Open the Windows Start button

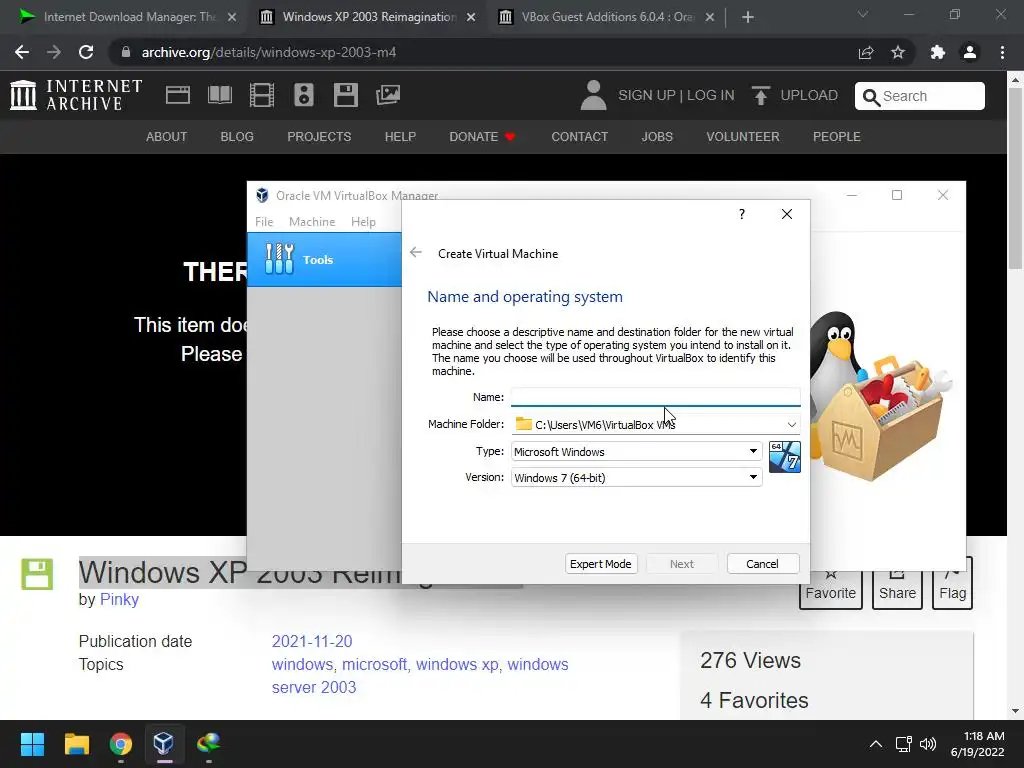(32, 744)
